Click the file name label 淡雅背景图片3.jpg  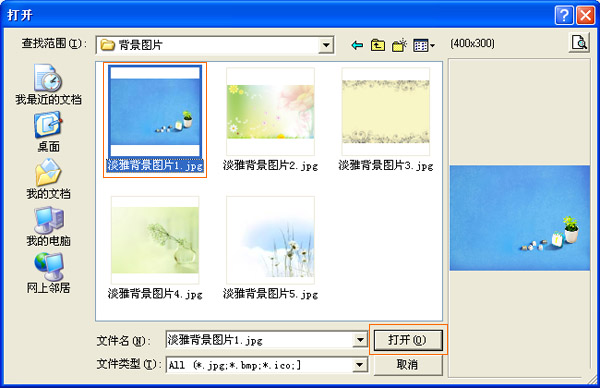click(x=386, y=166)
